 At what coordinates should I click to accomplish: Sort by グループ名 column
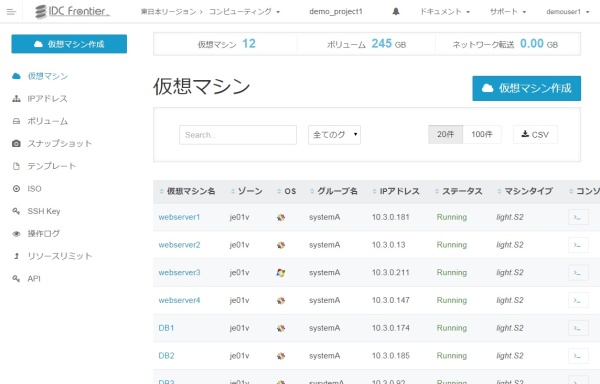tap(334, 191)
